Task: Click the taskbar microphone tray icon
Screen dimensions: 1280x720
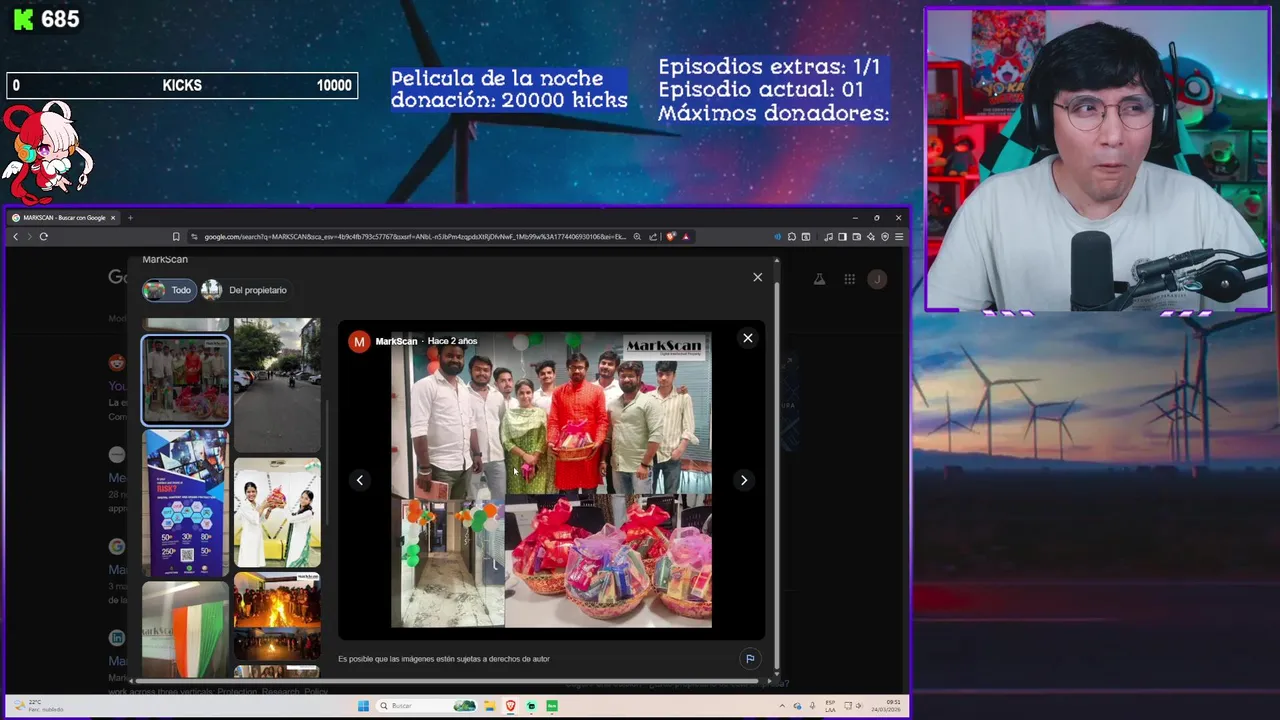Action: (x=812, y=706)
